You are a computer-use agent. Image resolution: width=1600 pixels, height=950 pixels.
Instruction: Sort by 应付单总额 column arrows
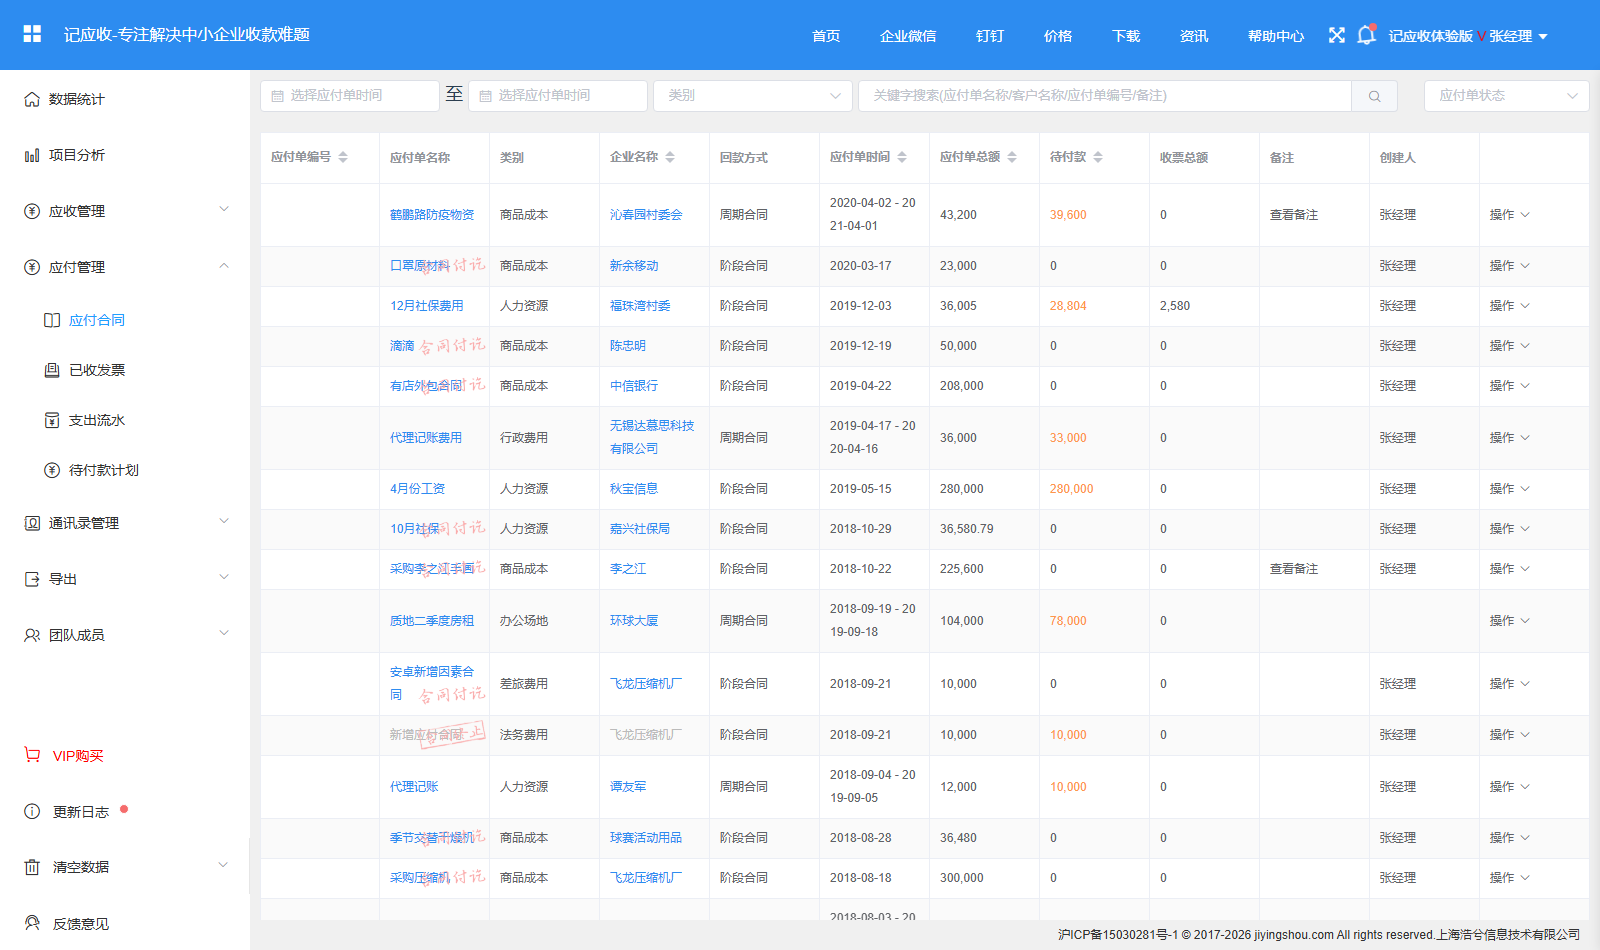[x=1012, y=157]
